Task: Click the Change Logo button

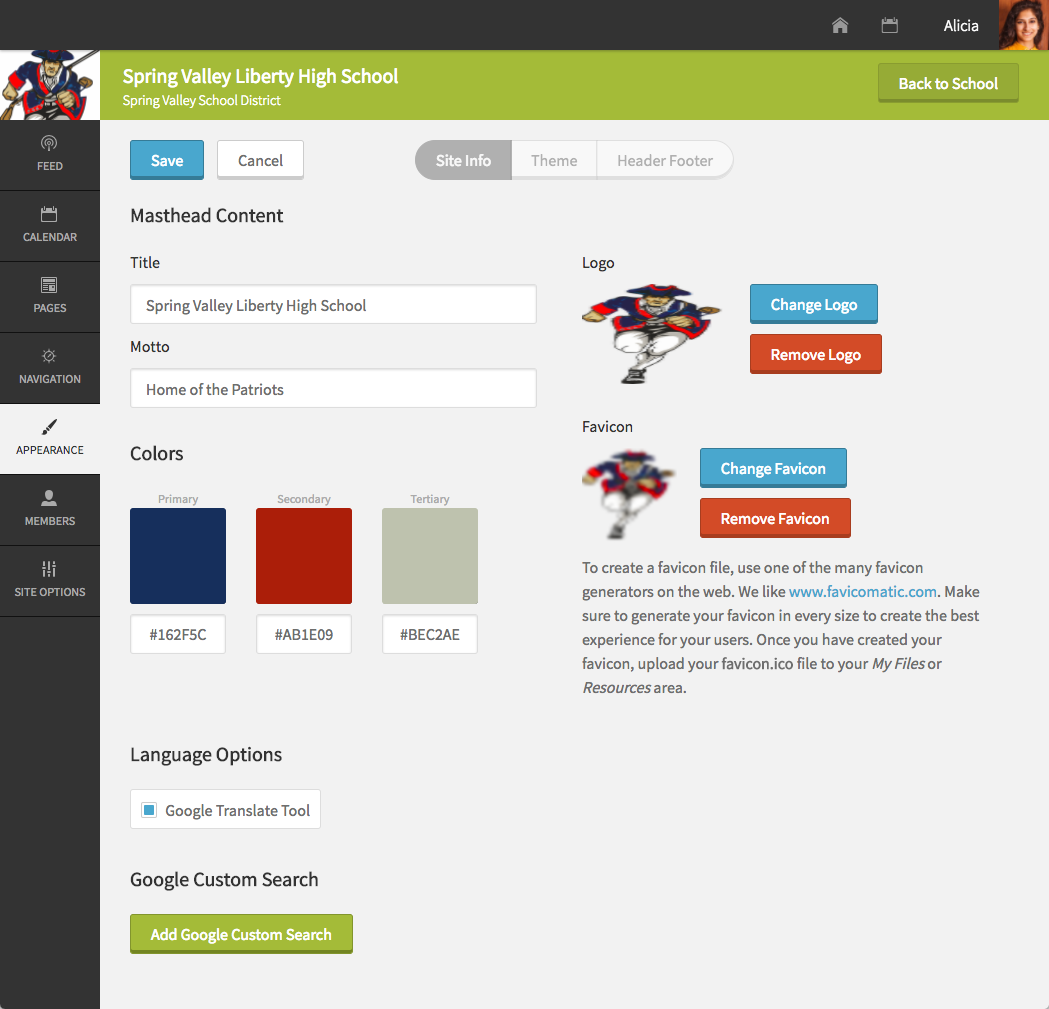Action: coord(814,304)
